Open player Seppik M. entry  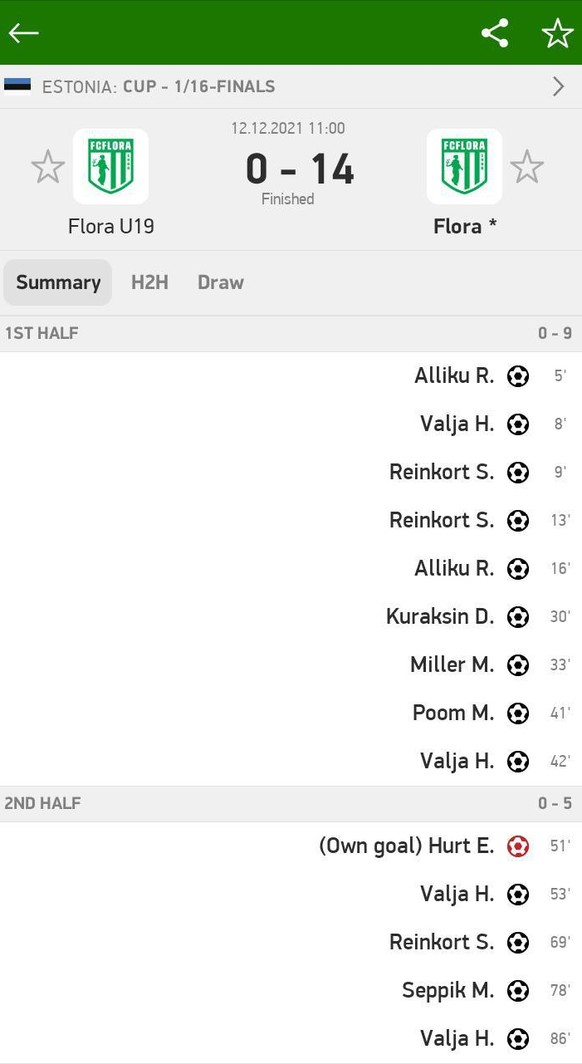448,990
